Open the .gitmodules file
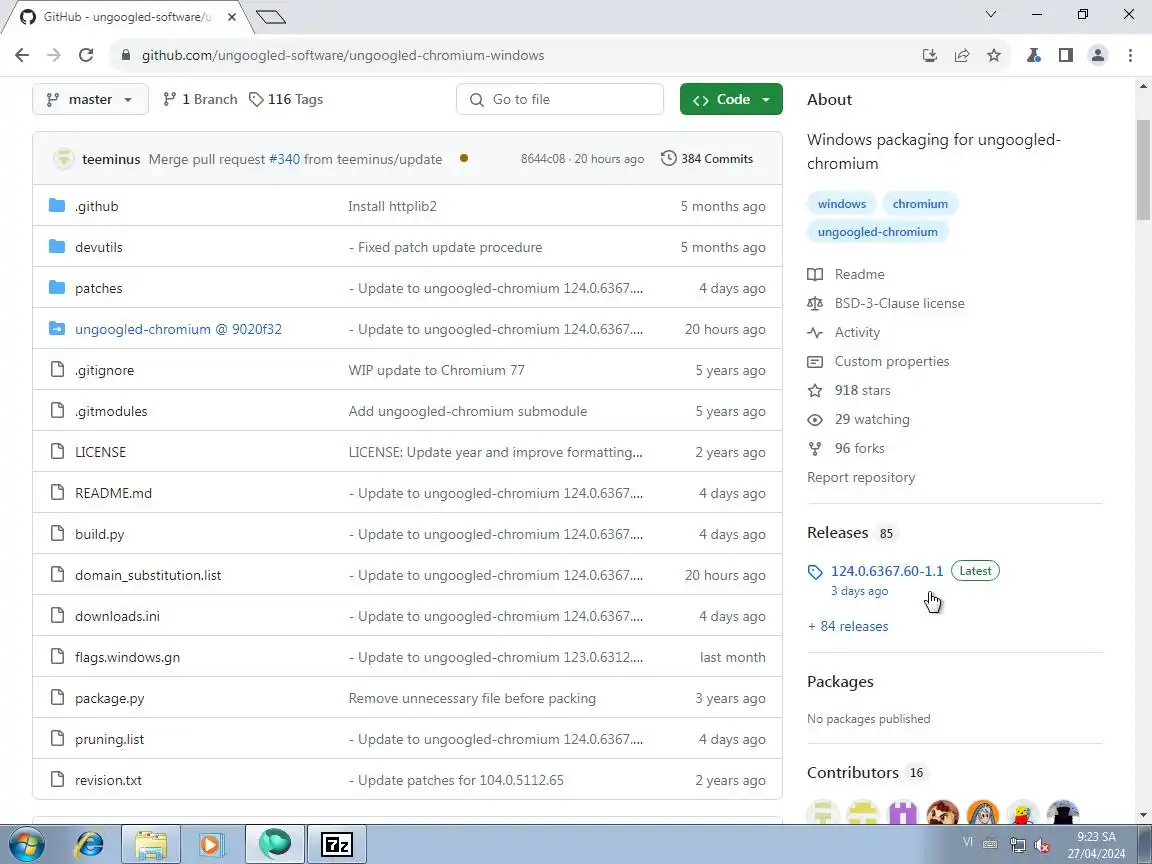The image size is (1152, 864). point(111,411)
